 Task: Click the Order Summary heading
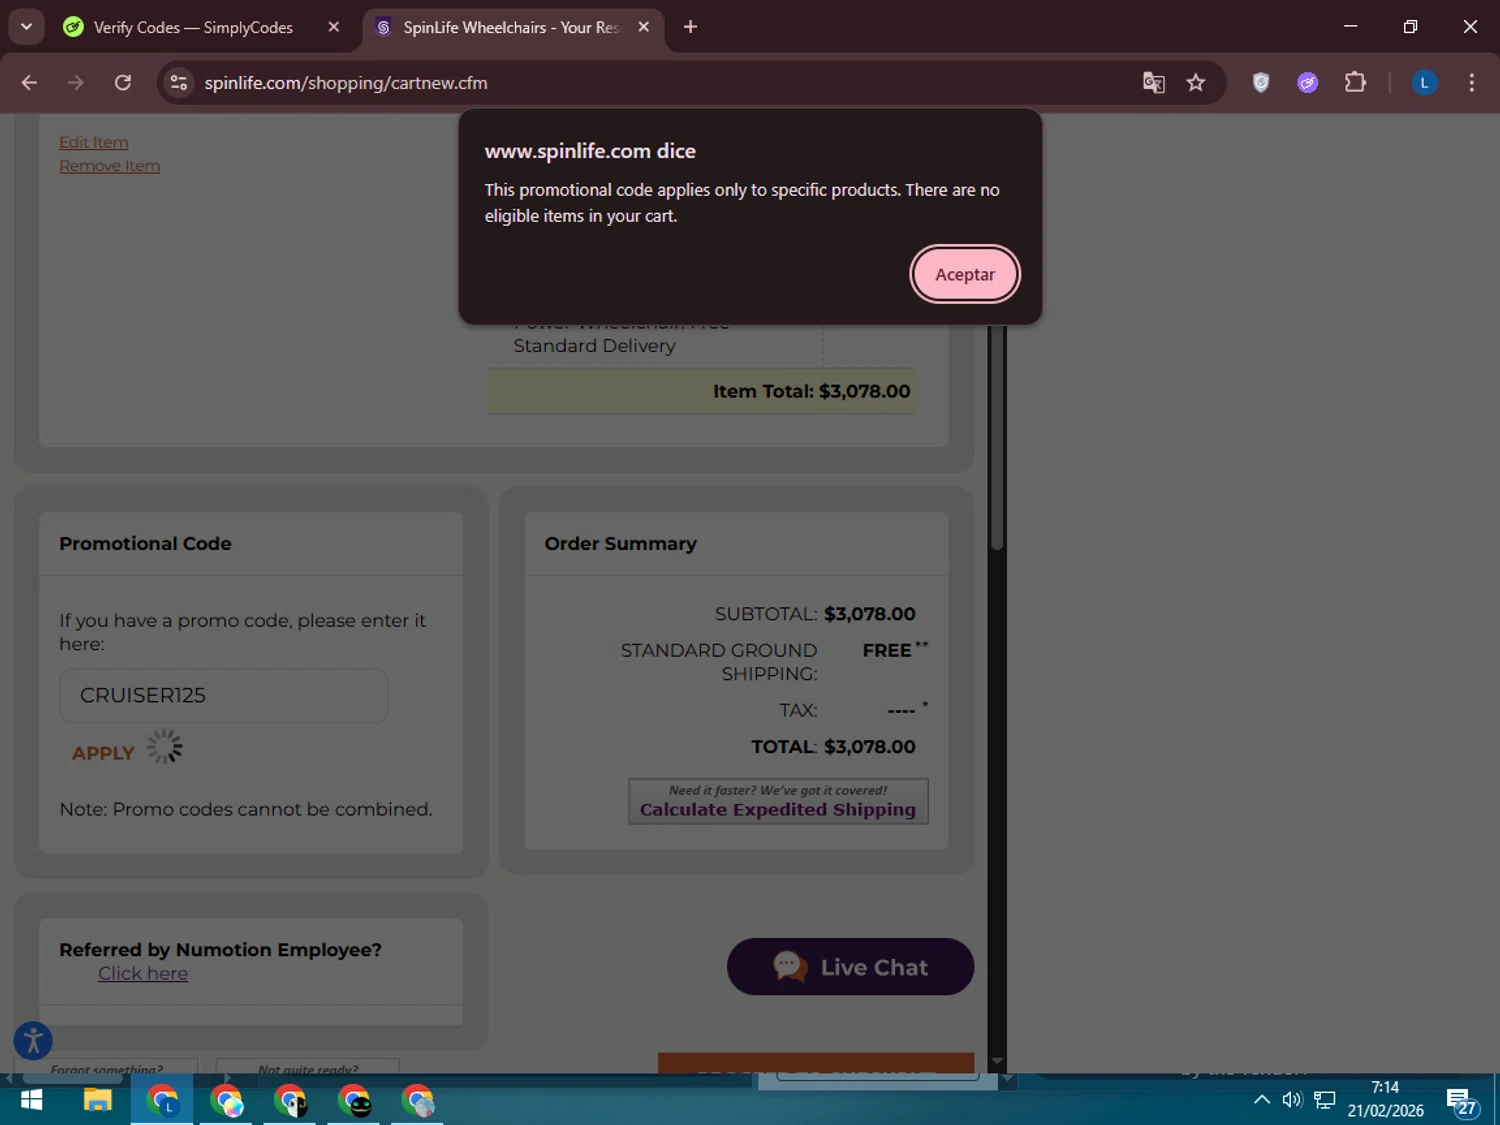tap(621, 543)
